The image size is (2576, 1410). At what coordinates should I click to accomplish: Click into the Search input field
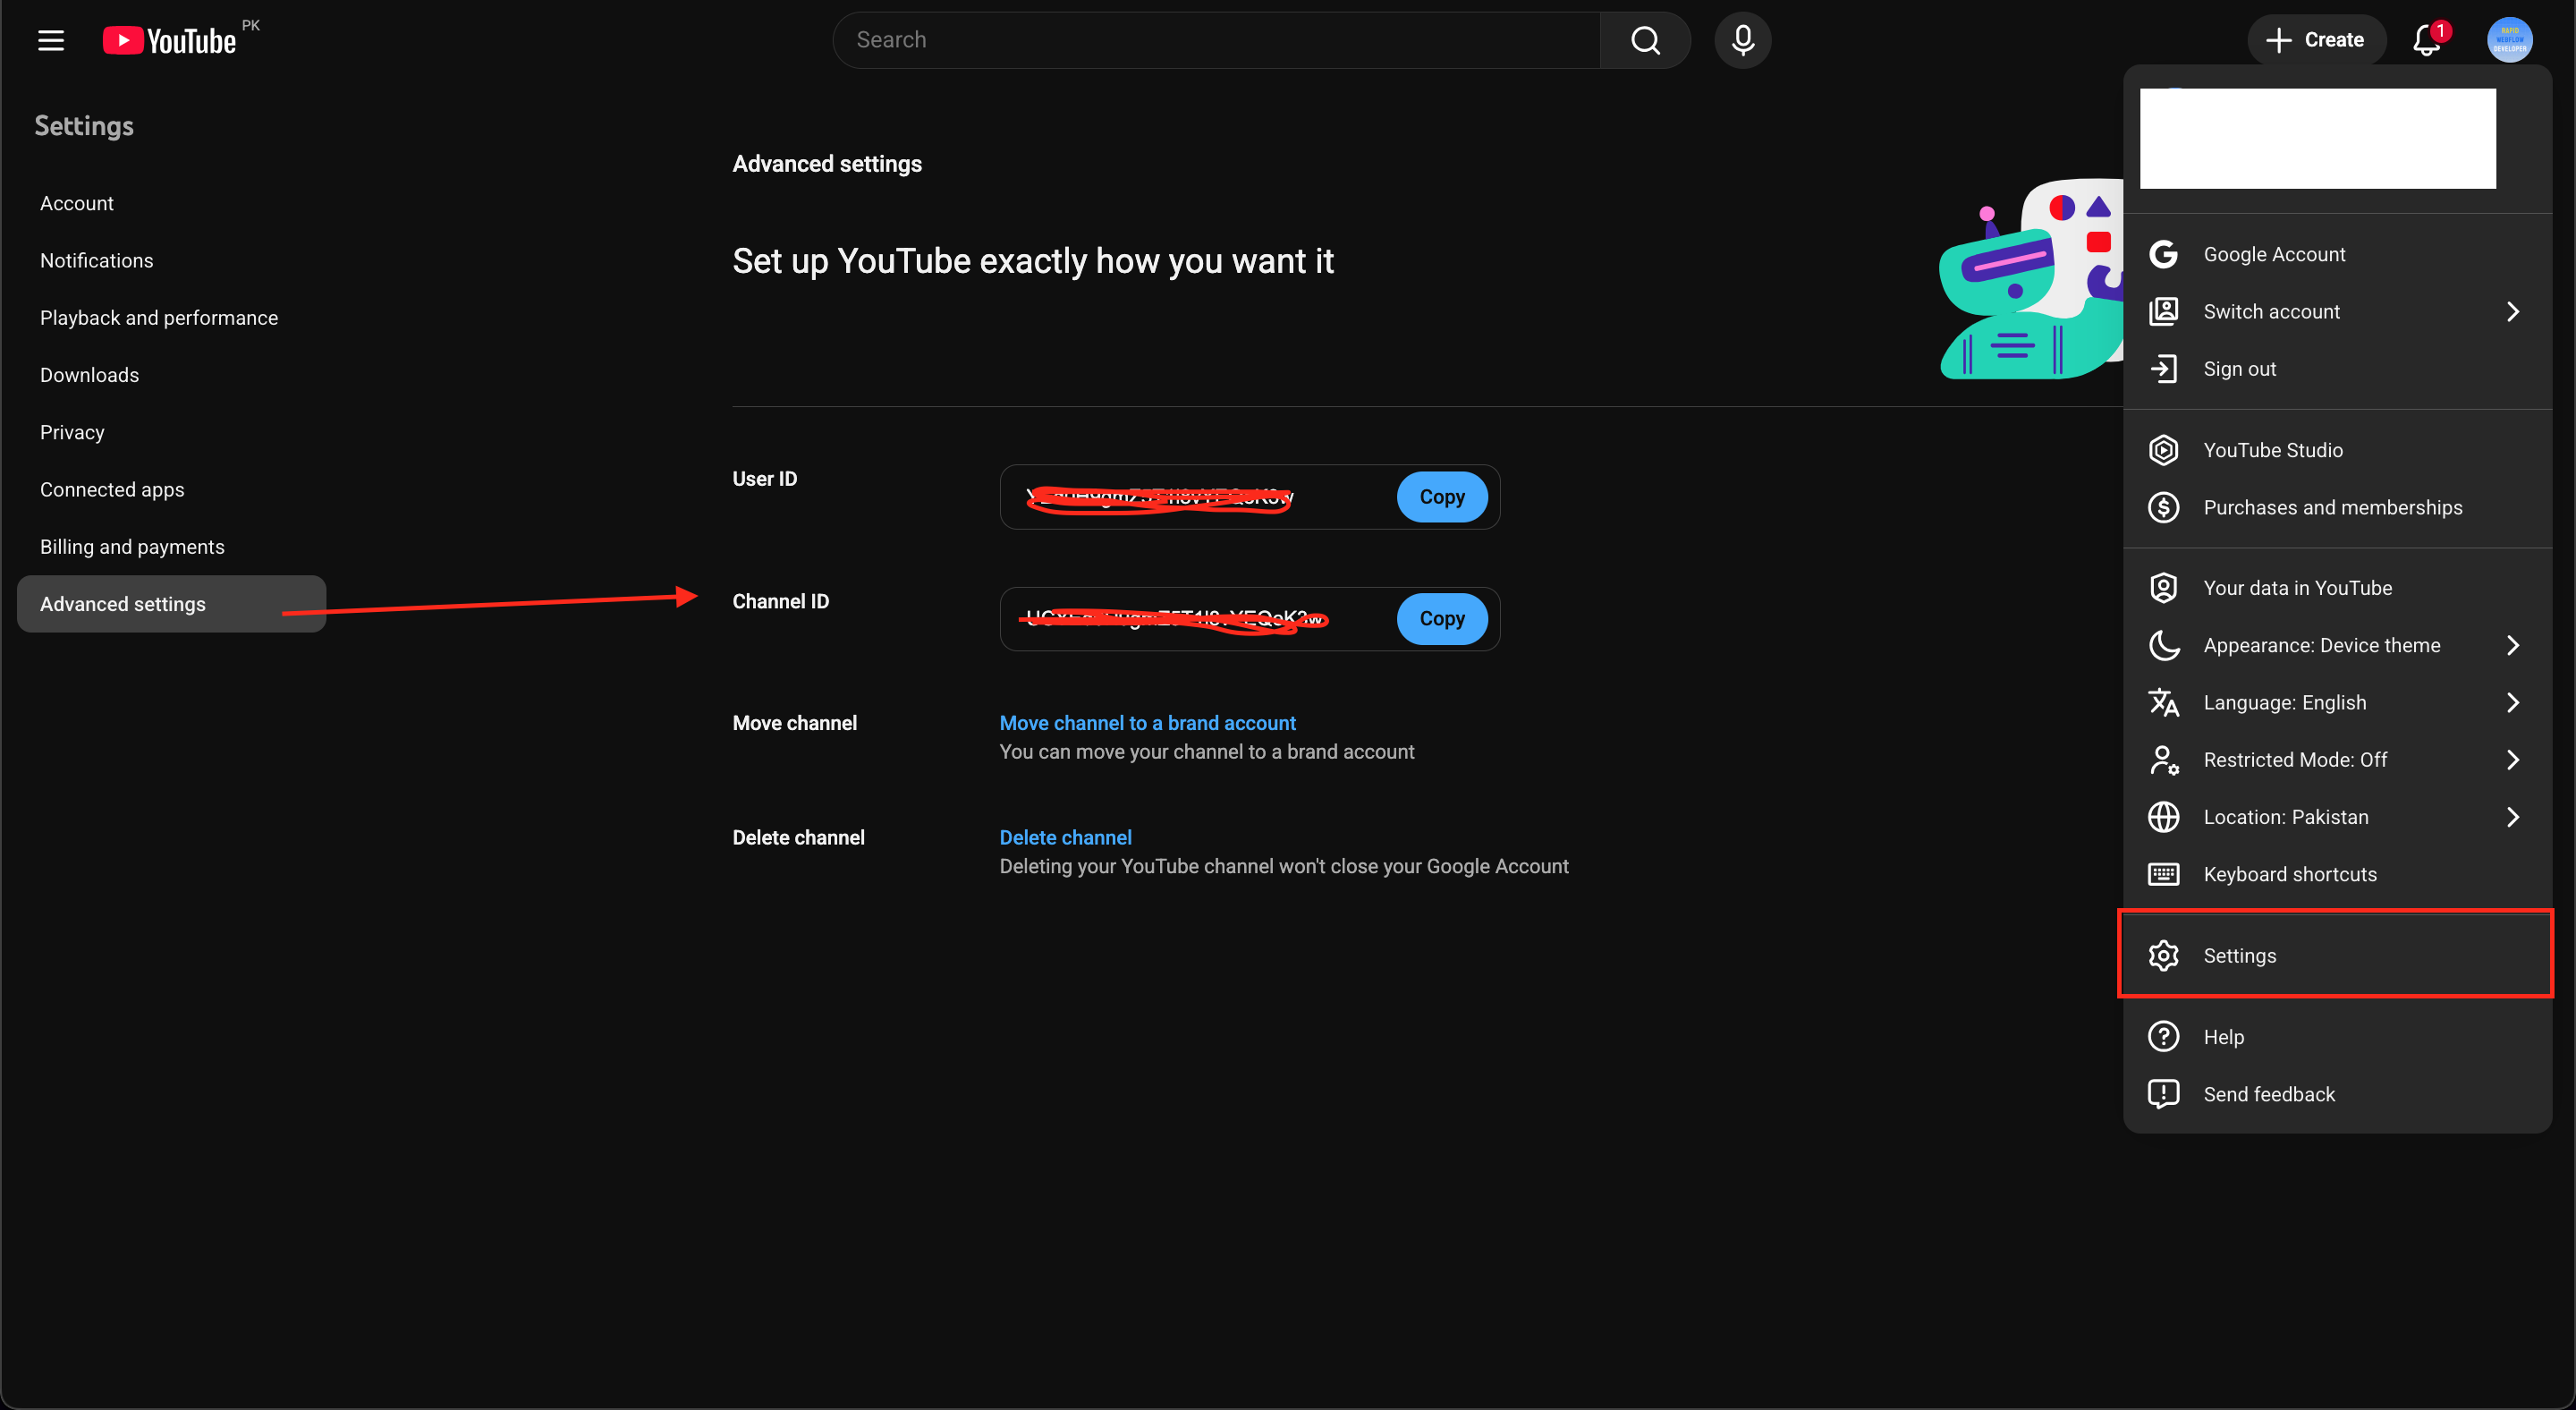(1215, 40)
